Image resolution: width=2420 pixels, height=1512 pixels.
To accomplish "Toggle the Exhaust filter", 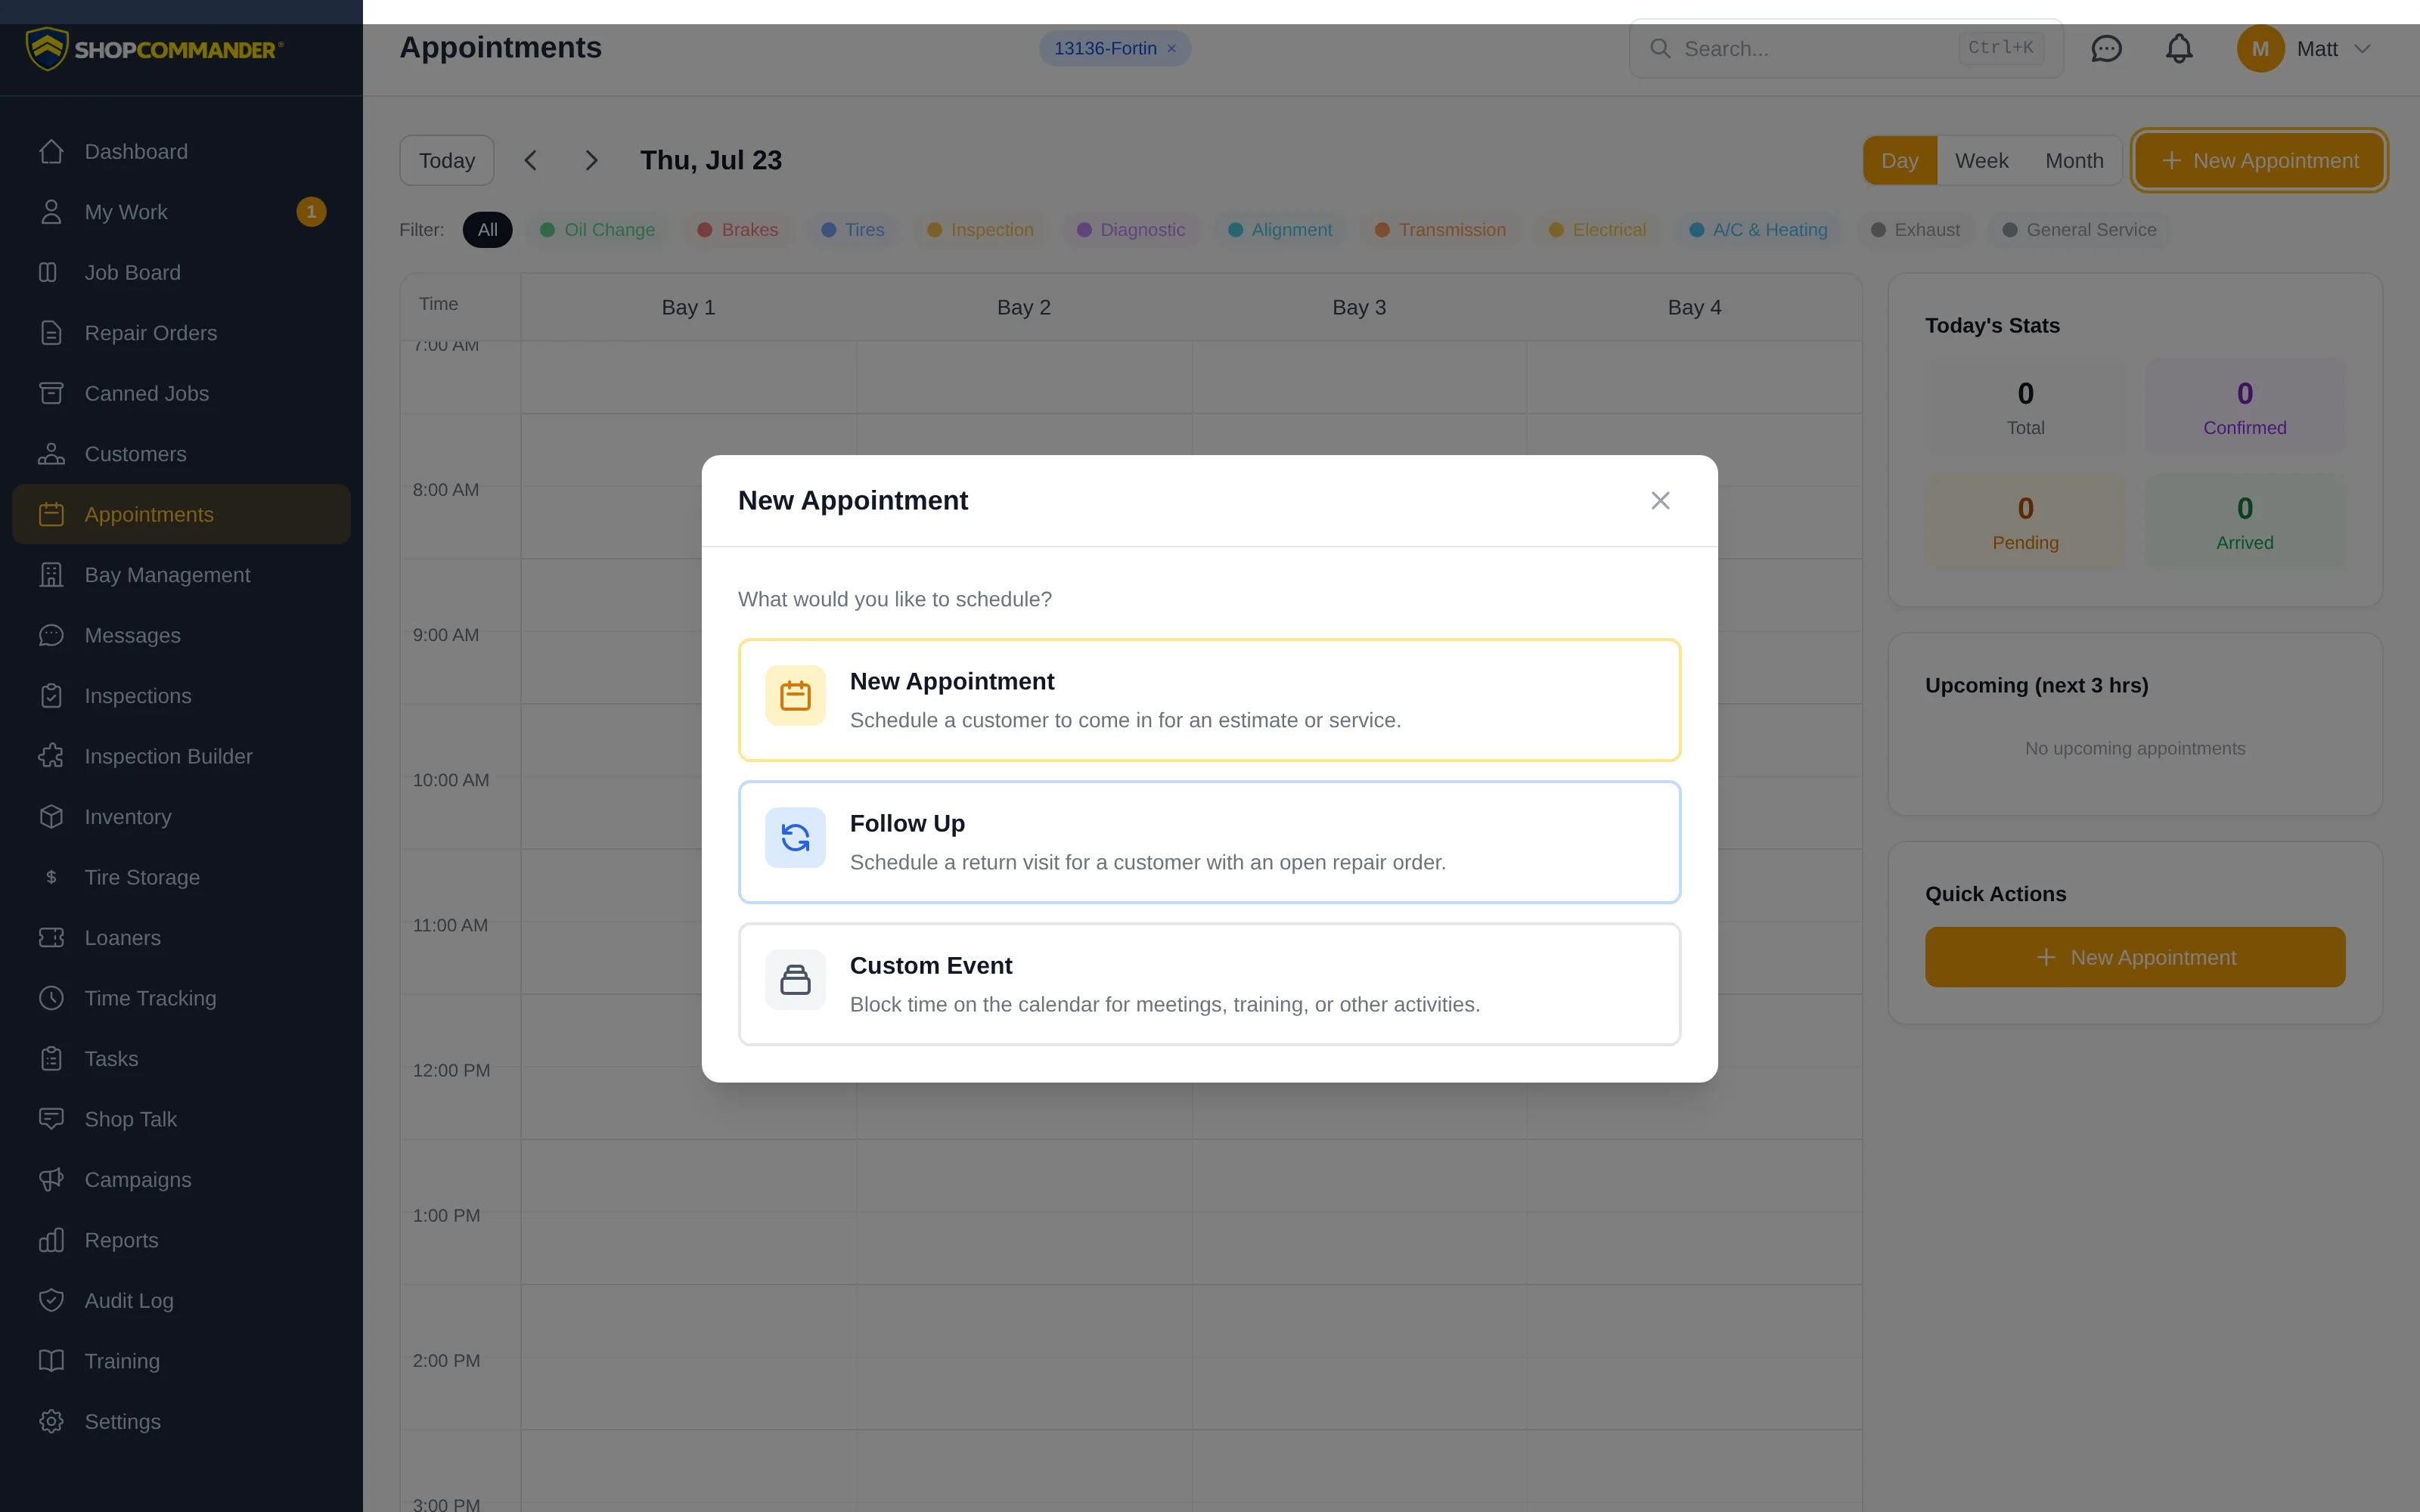I will (1915, 230).
